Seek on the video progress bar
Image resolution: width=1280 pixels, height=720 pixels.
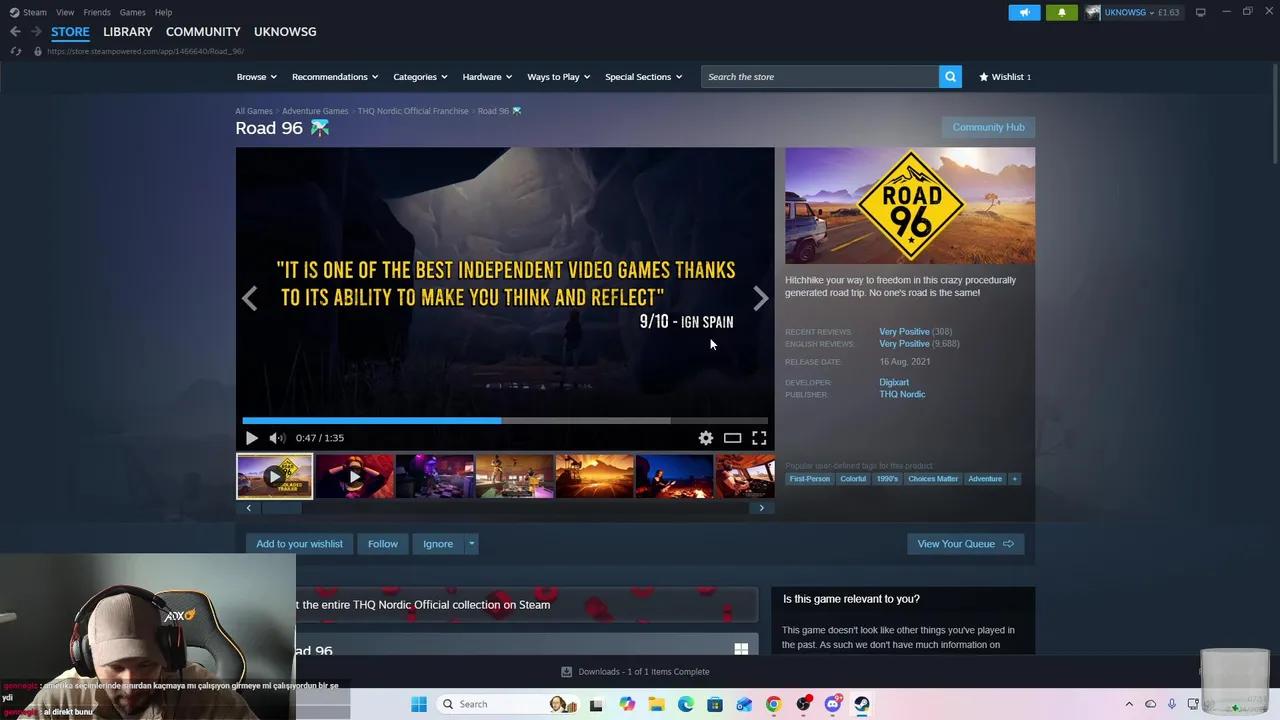(x=505, y=421)
